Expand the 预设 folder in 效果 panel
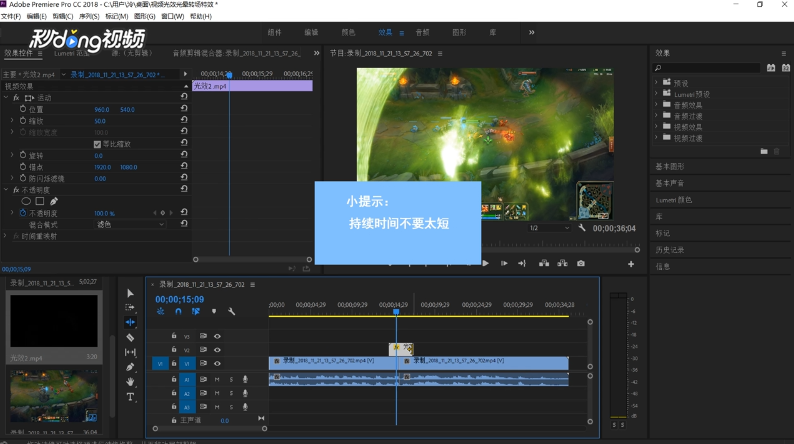The image size is (794, 444). tap(656, 83)
